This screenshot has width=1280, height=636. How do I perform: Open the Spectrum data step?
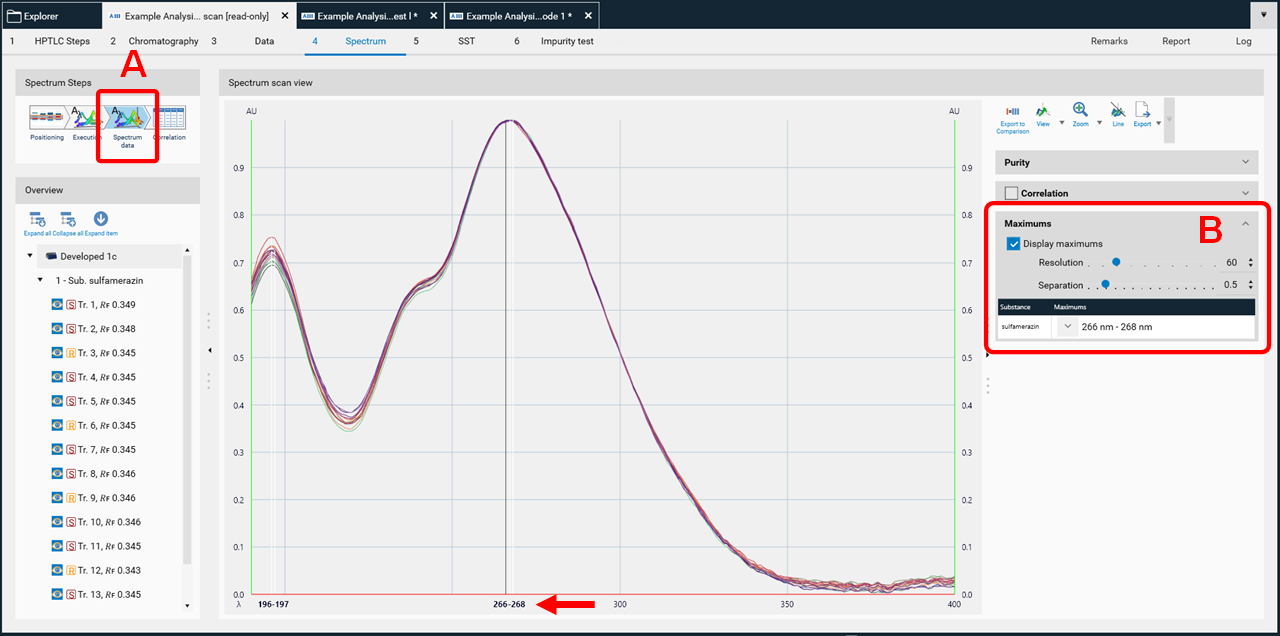[x=127, y=120]
